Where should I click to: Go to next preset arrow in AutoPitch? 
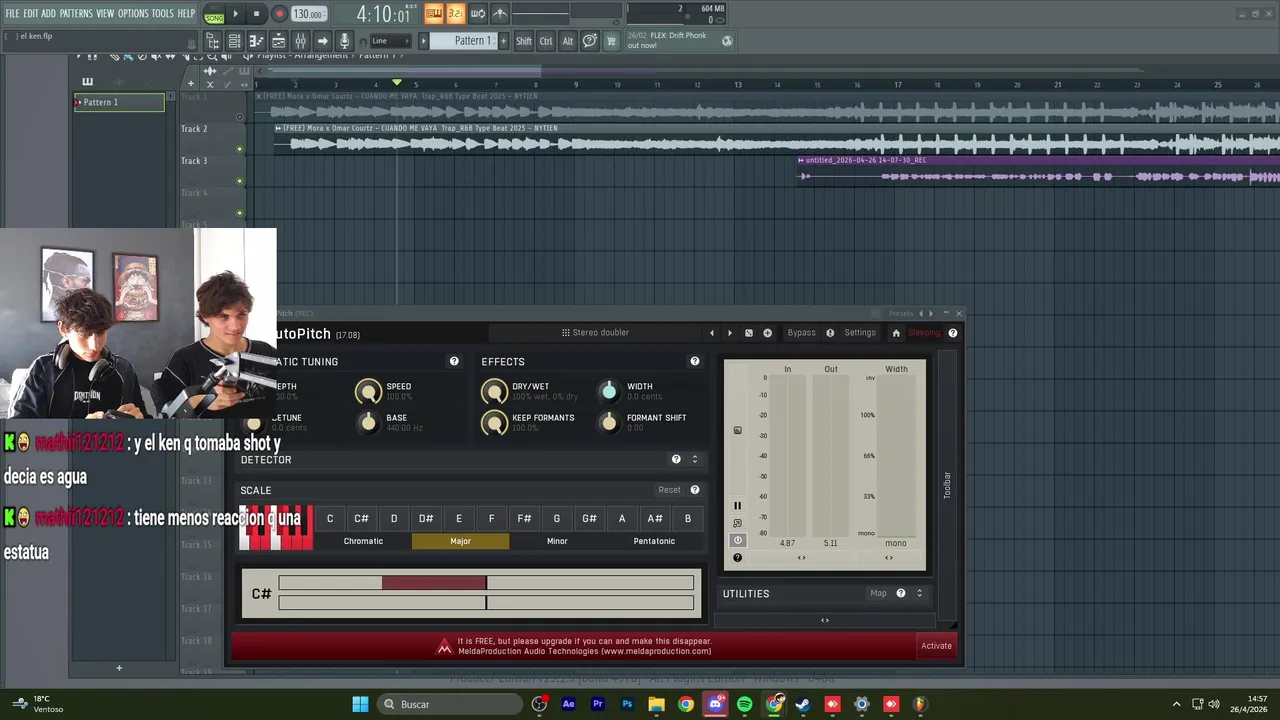click(730, 333)
